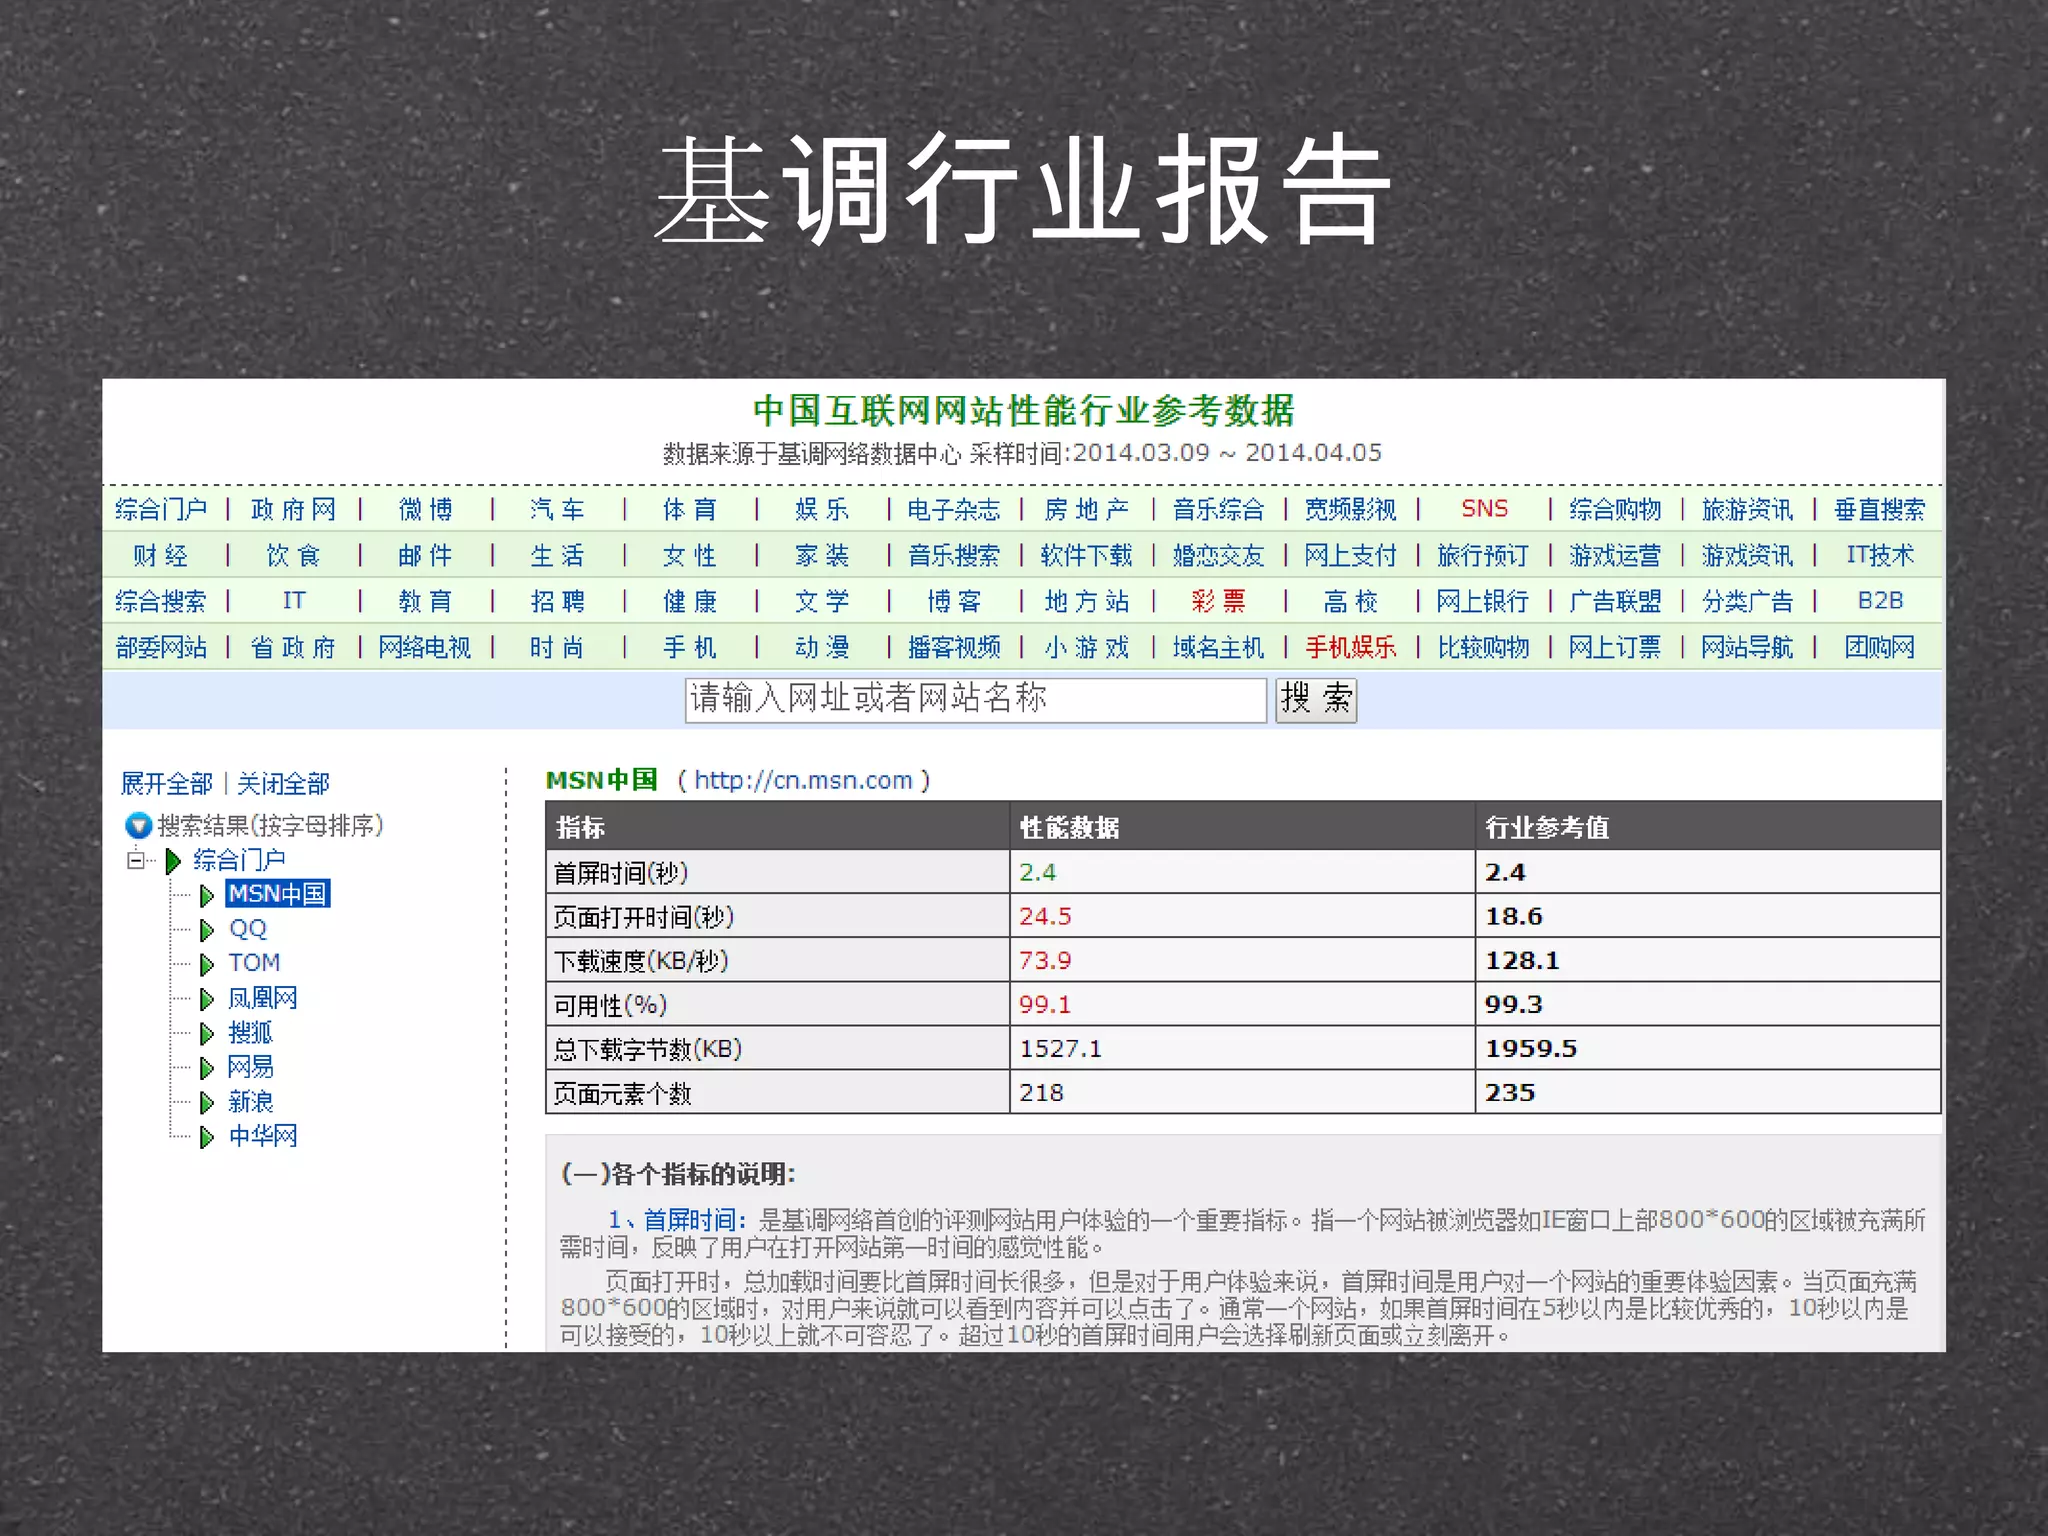This screenshot has width=2048, height=1536.
Task: Select QQ in the site tree
Action: point(248,929)
